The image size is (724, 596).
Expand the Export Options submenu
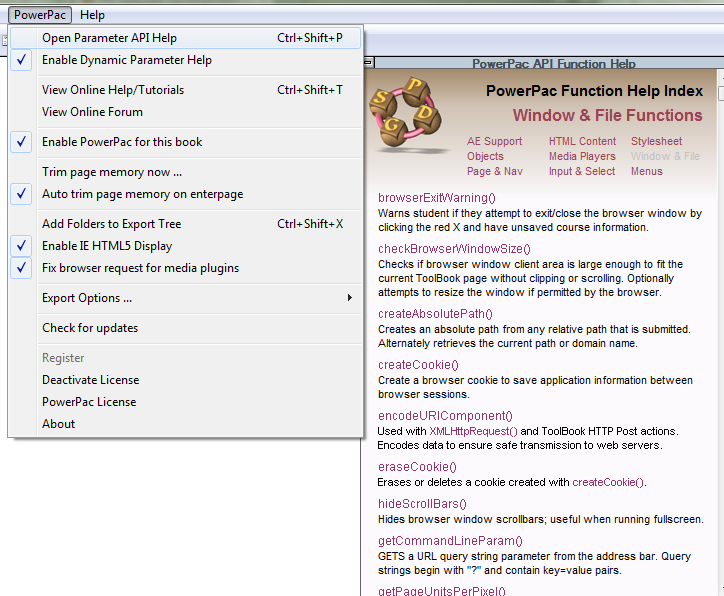pyautogui.click(x=185, y=298)
